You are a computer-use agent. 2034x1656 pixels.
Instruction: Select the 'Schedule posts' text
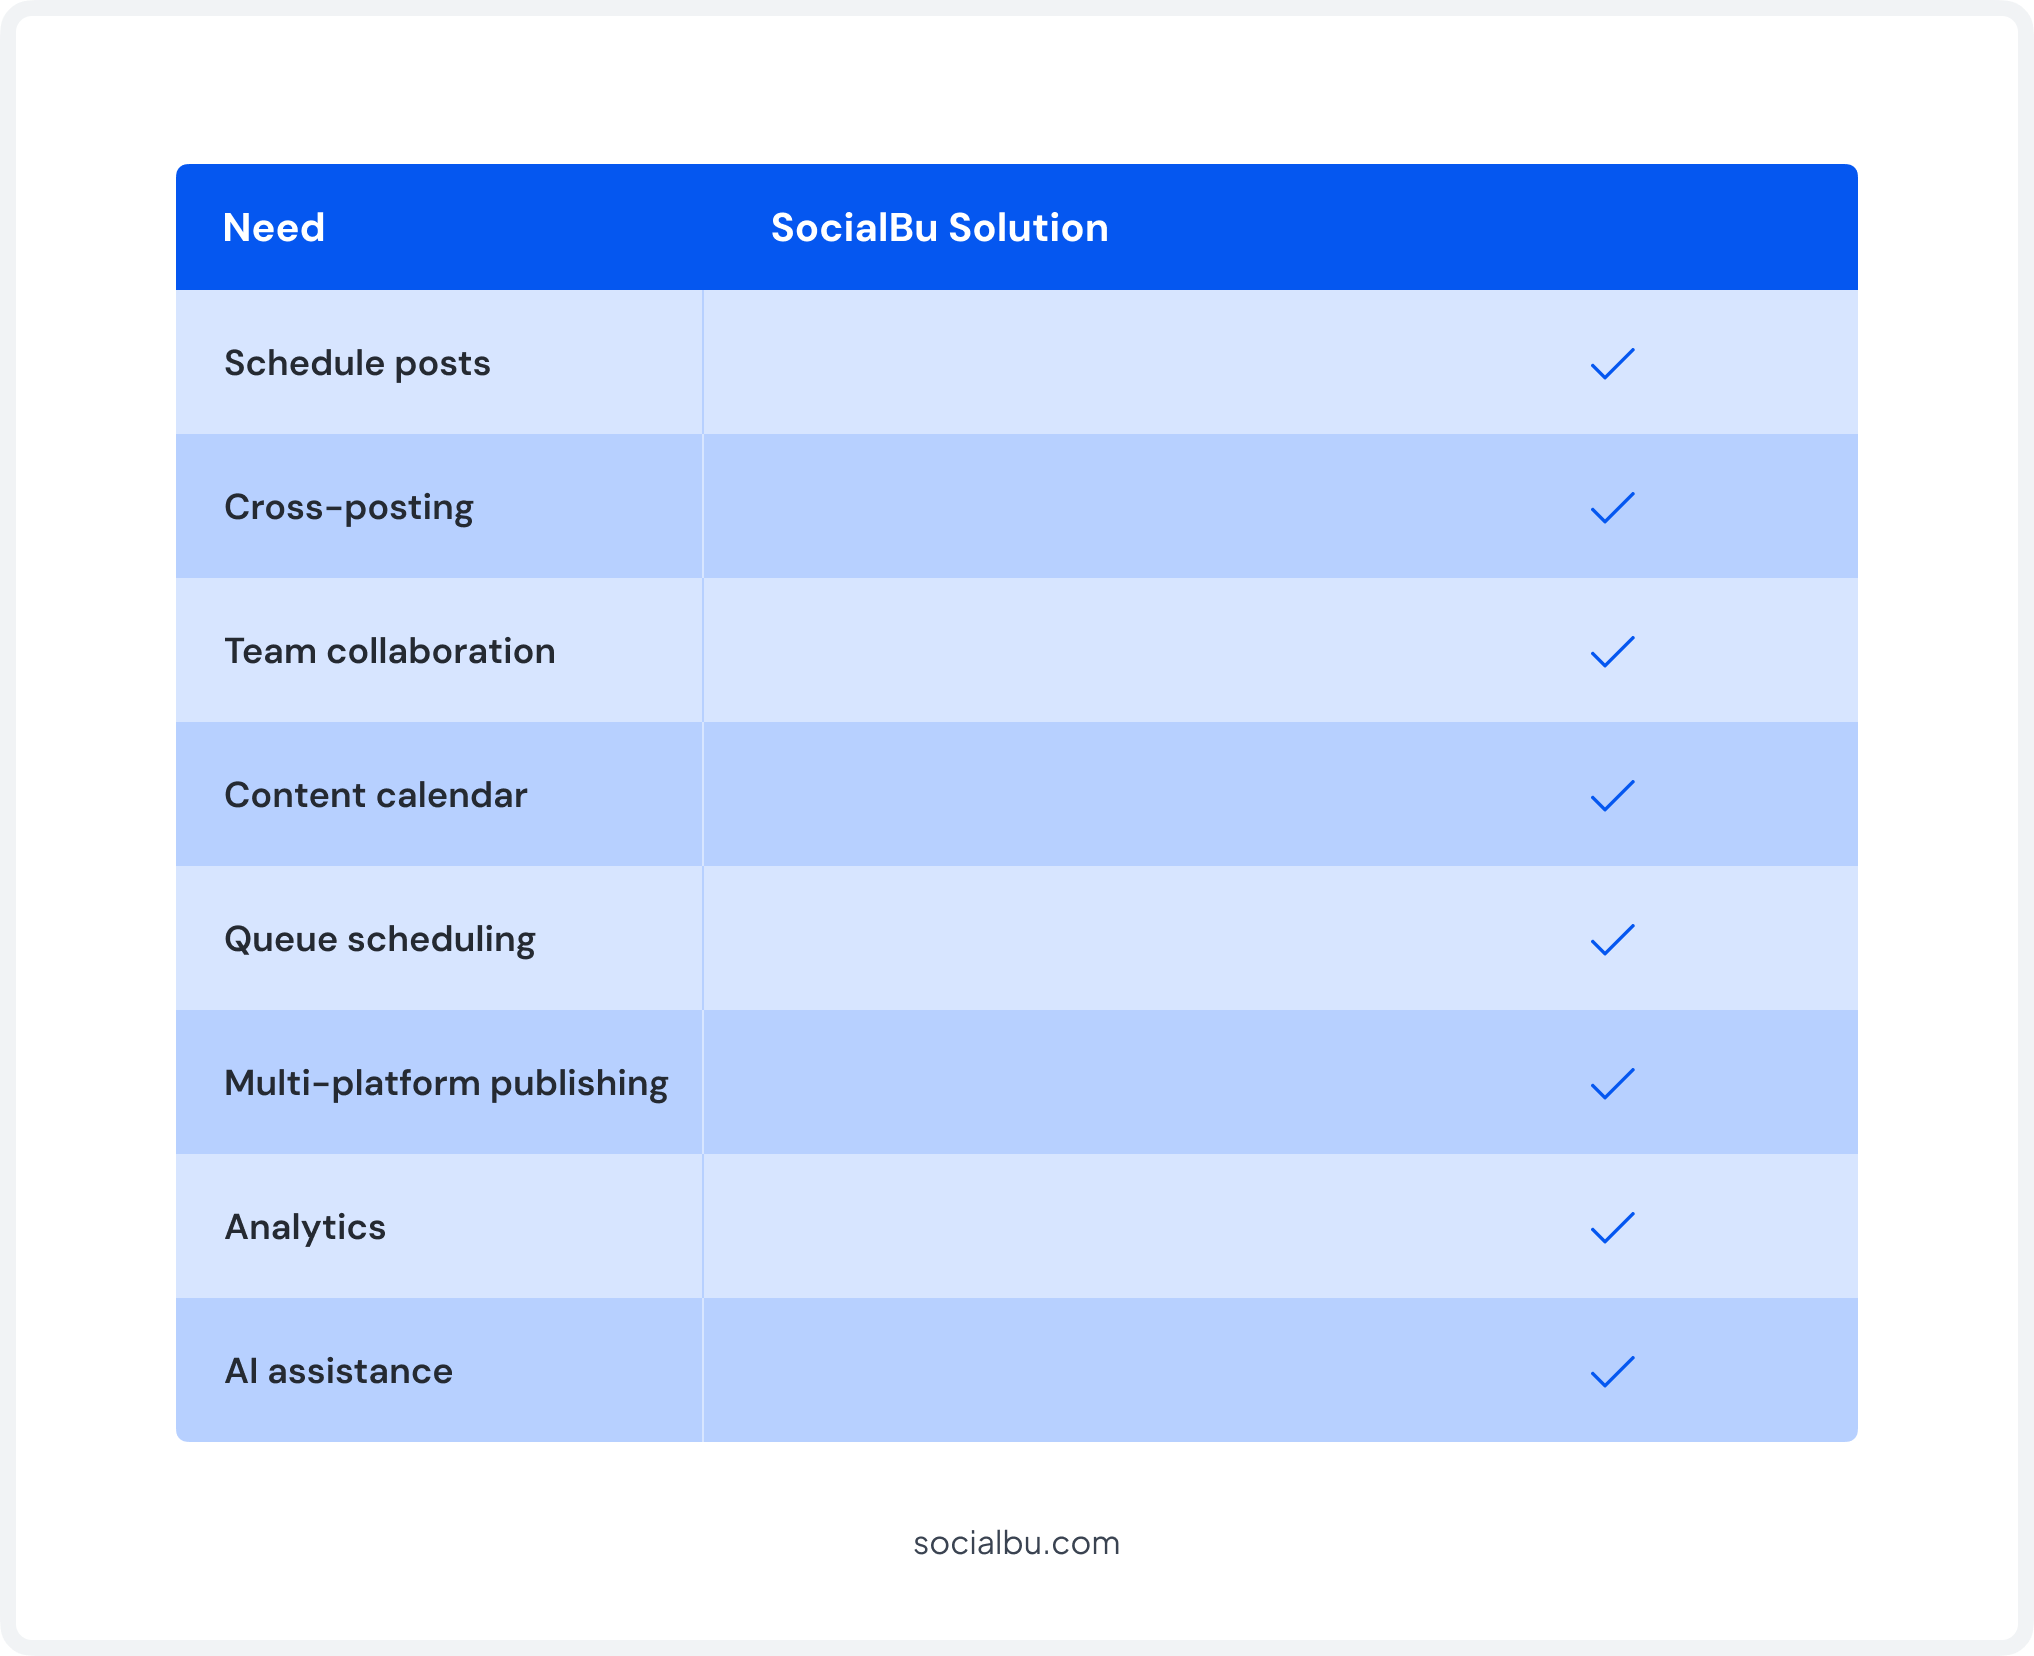click(357, 364)
